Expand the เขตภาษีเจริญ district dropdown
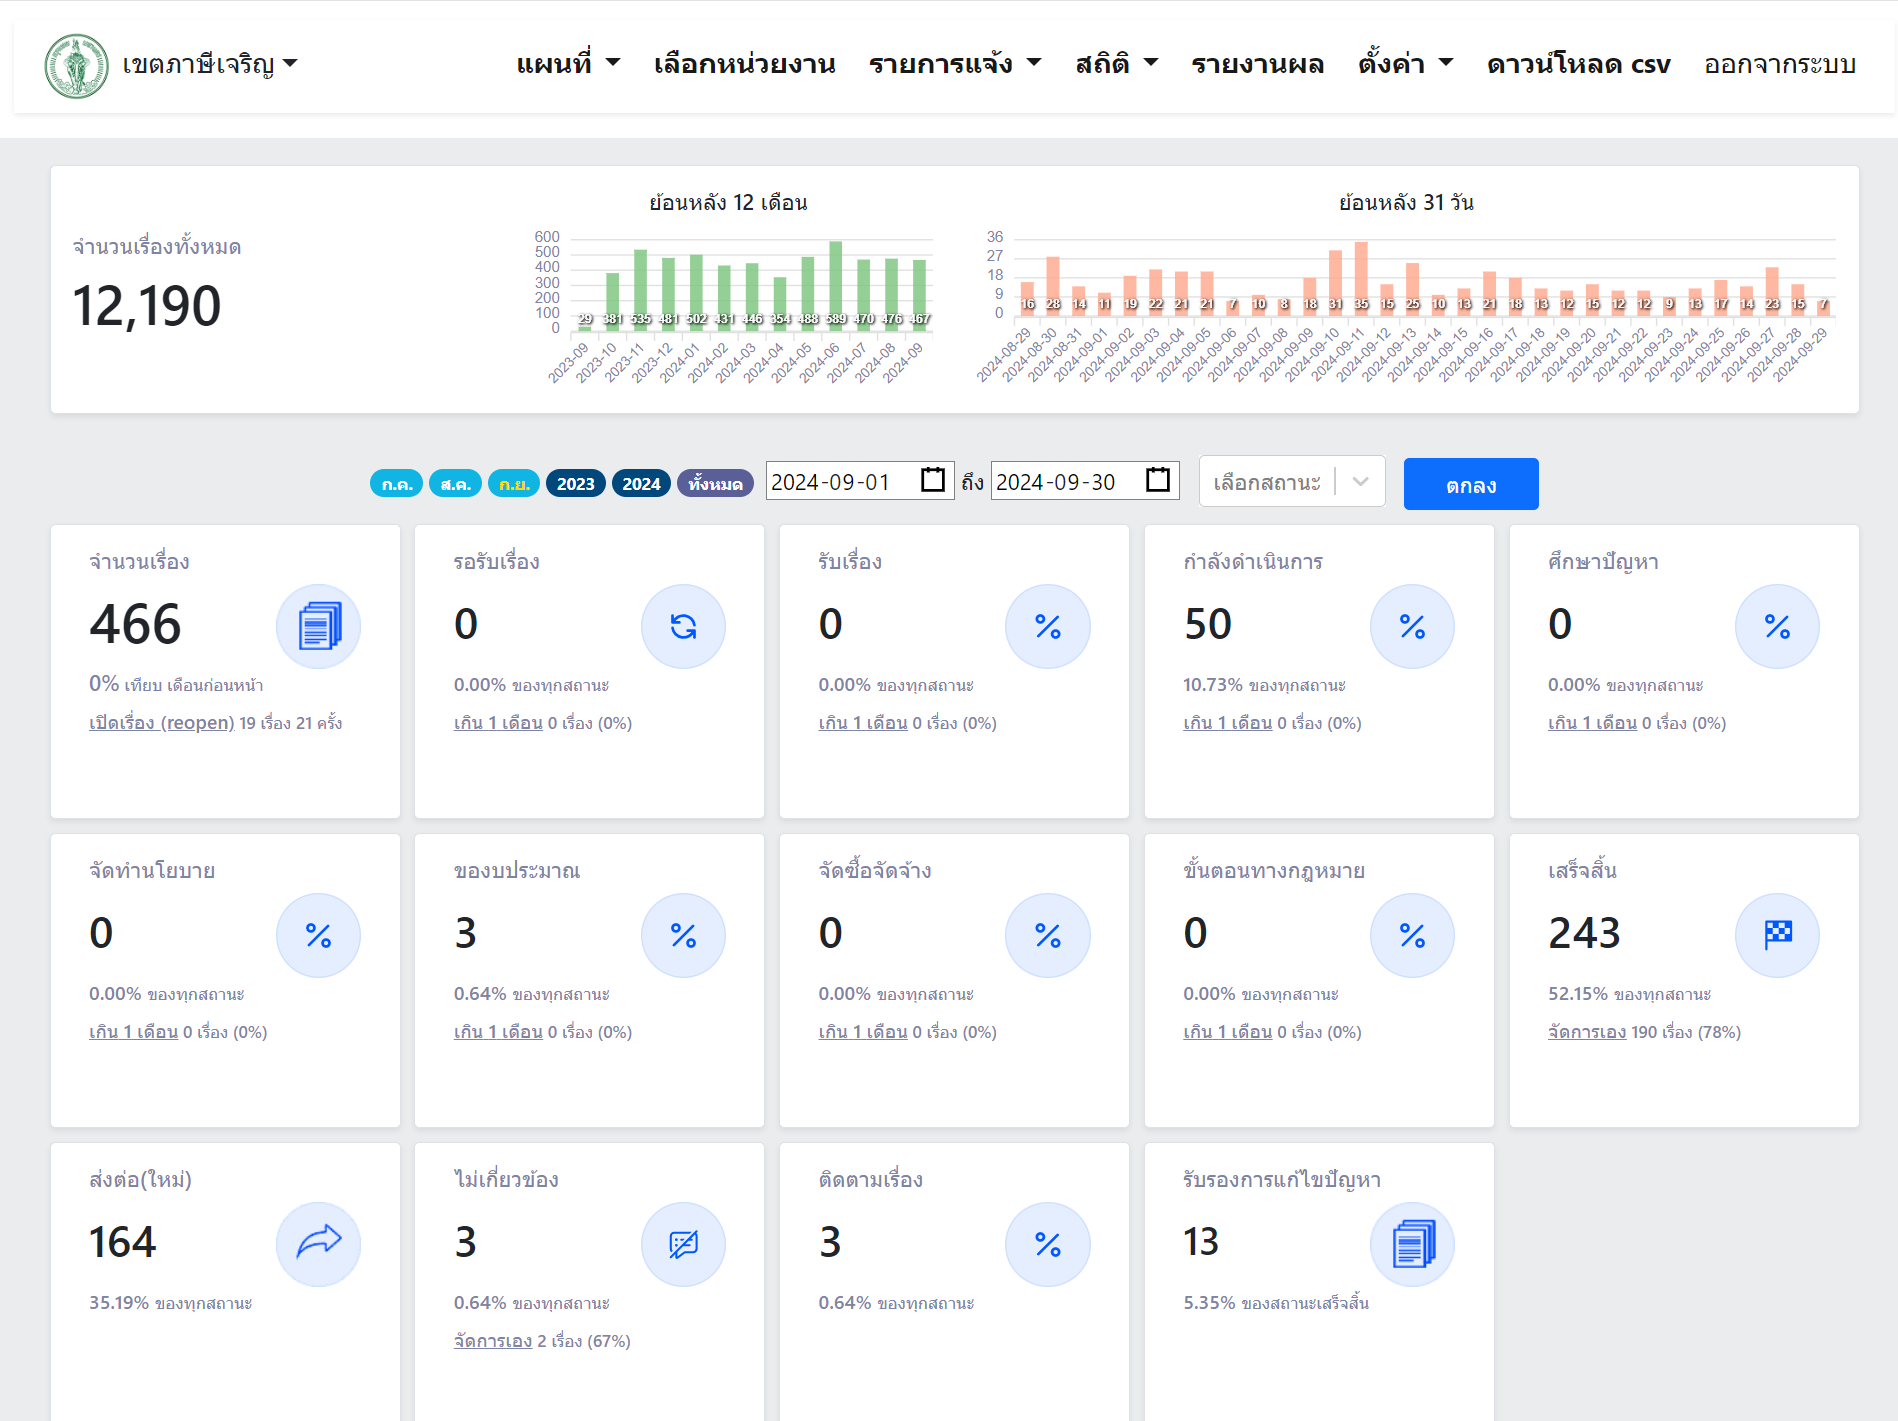Screen dimensions: 1898x1421 210,64
